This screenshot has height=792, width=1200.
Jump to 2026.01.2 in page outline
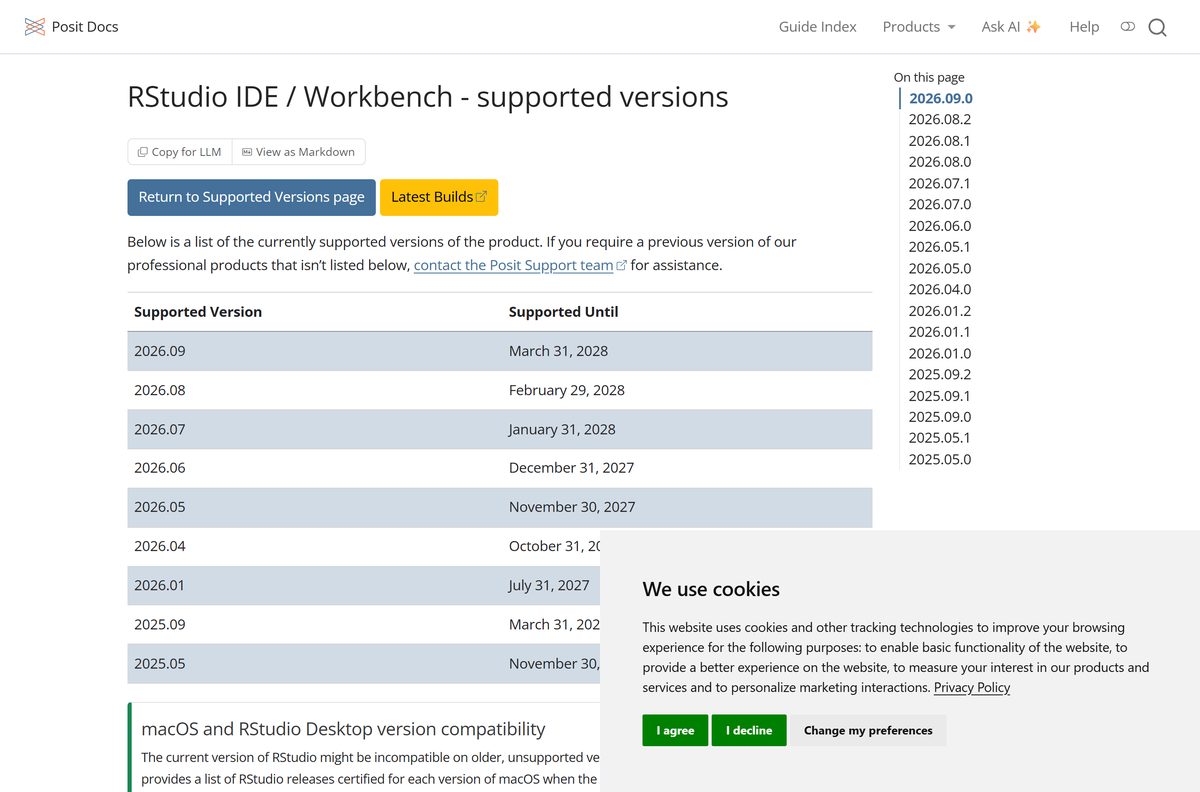pyautogui.click(x=939, y=311)
